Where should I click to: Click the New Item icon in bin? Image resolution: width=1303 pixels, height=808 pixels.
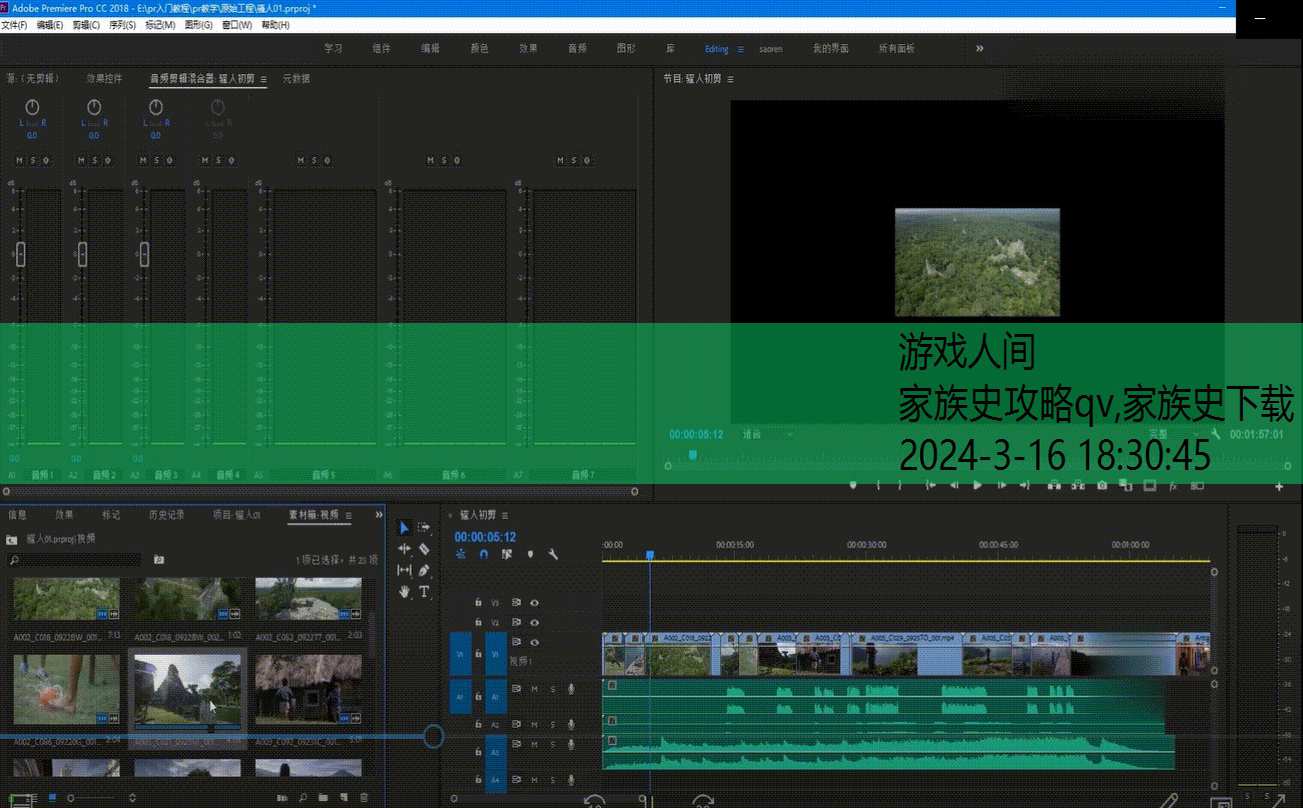click(343, 798)
